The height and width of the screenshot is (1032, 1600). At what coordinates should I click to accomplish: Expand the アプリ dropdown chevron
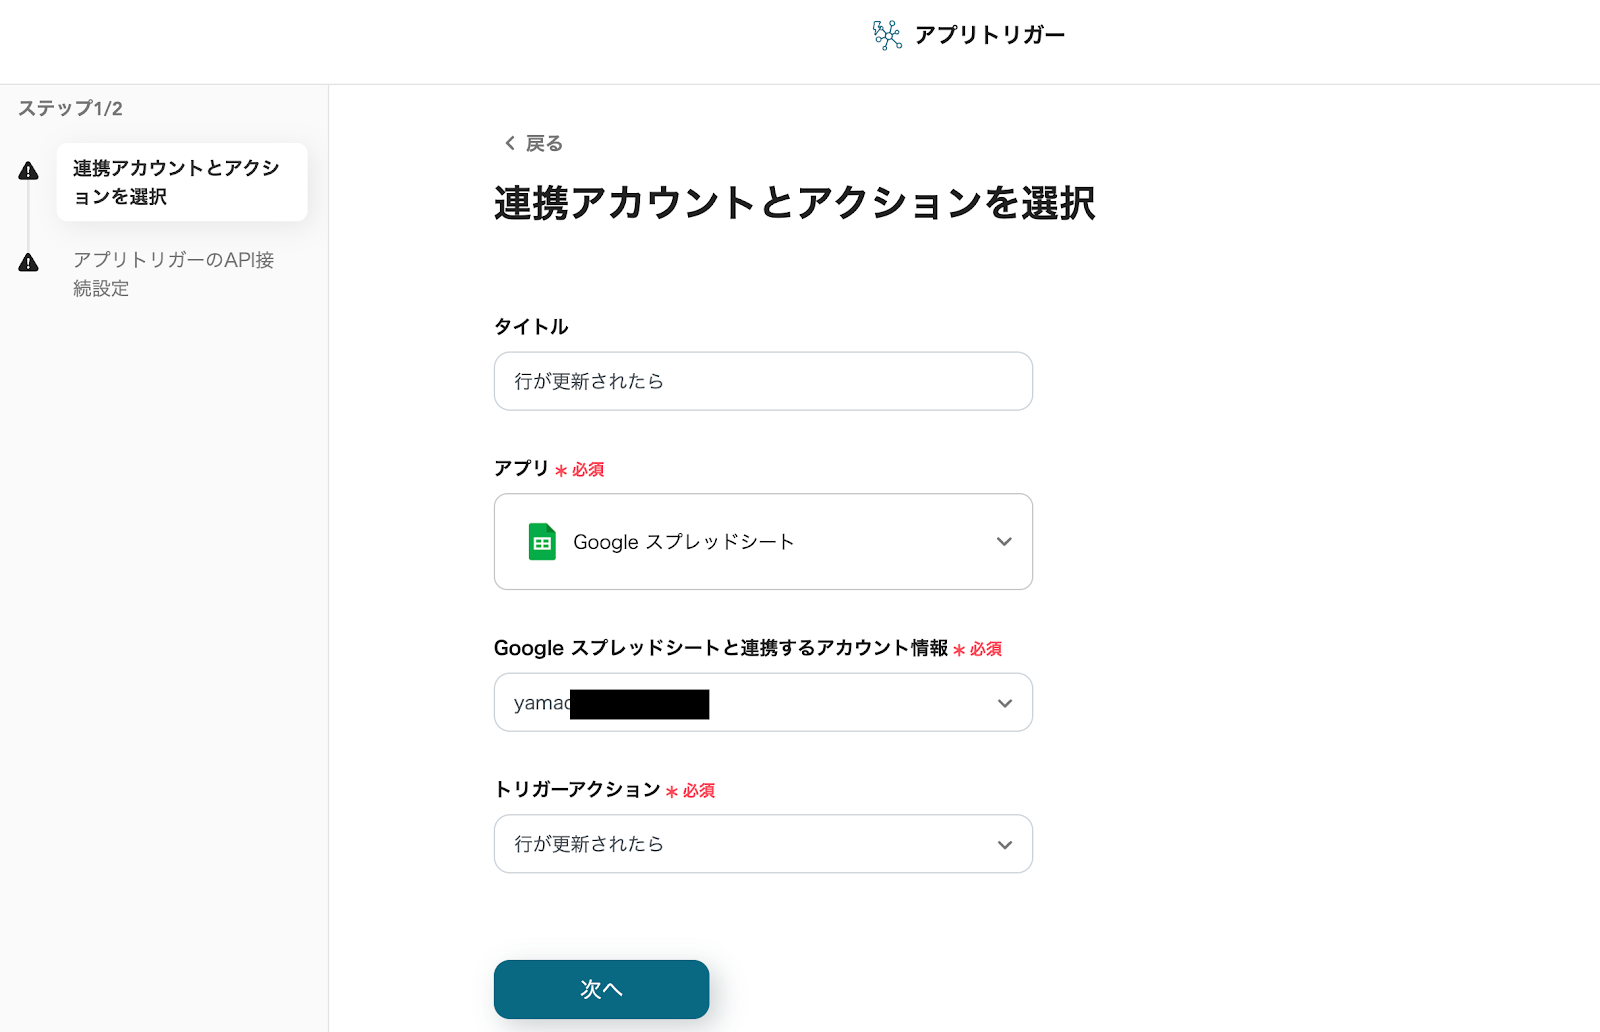(1004, 542)
